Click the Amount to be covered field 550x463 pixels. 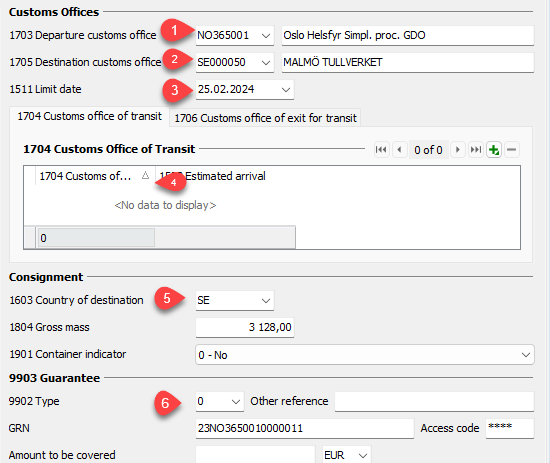click(255, 455)
